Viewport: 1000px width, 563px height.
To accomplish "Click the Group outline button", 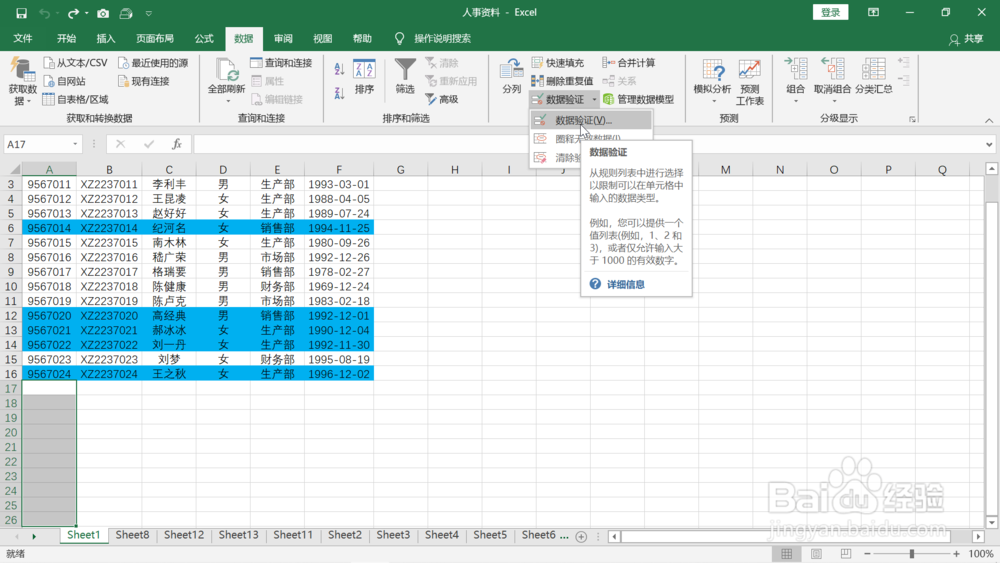I will [x=795, y=81].
